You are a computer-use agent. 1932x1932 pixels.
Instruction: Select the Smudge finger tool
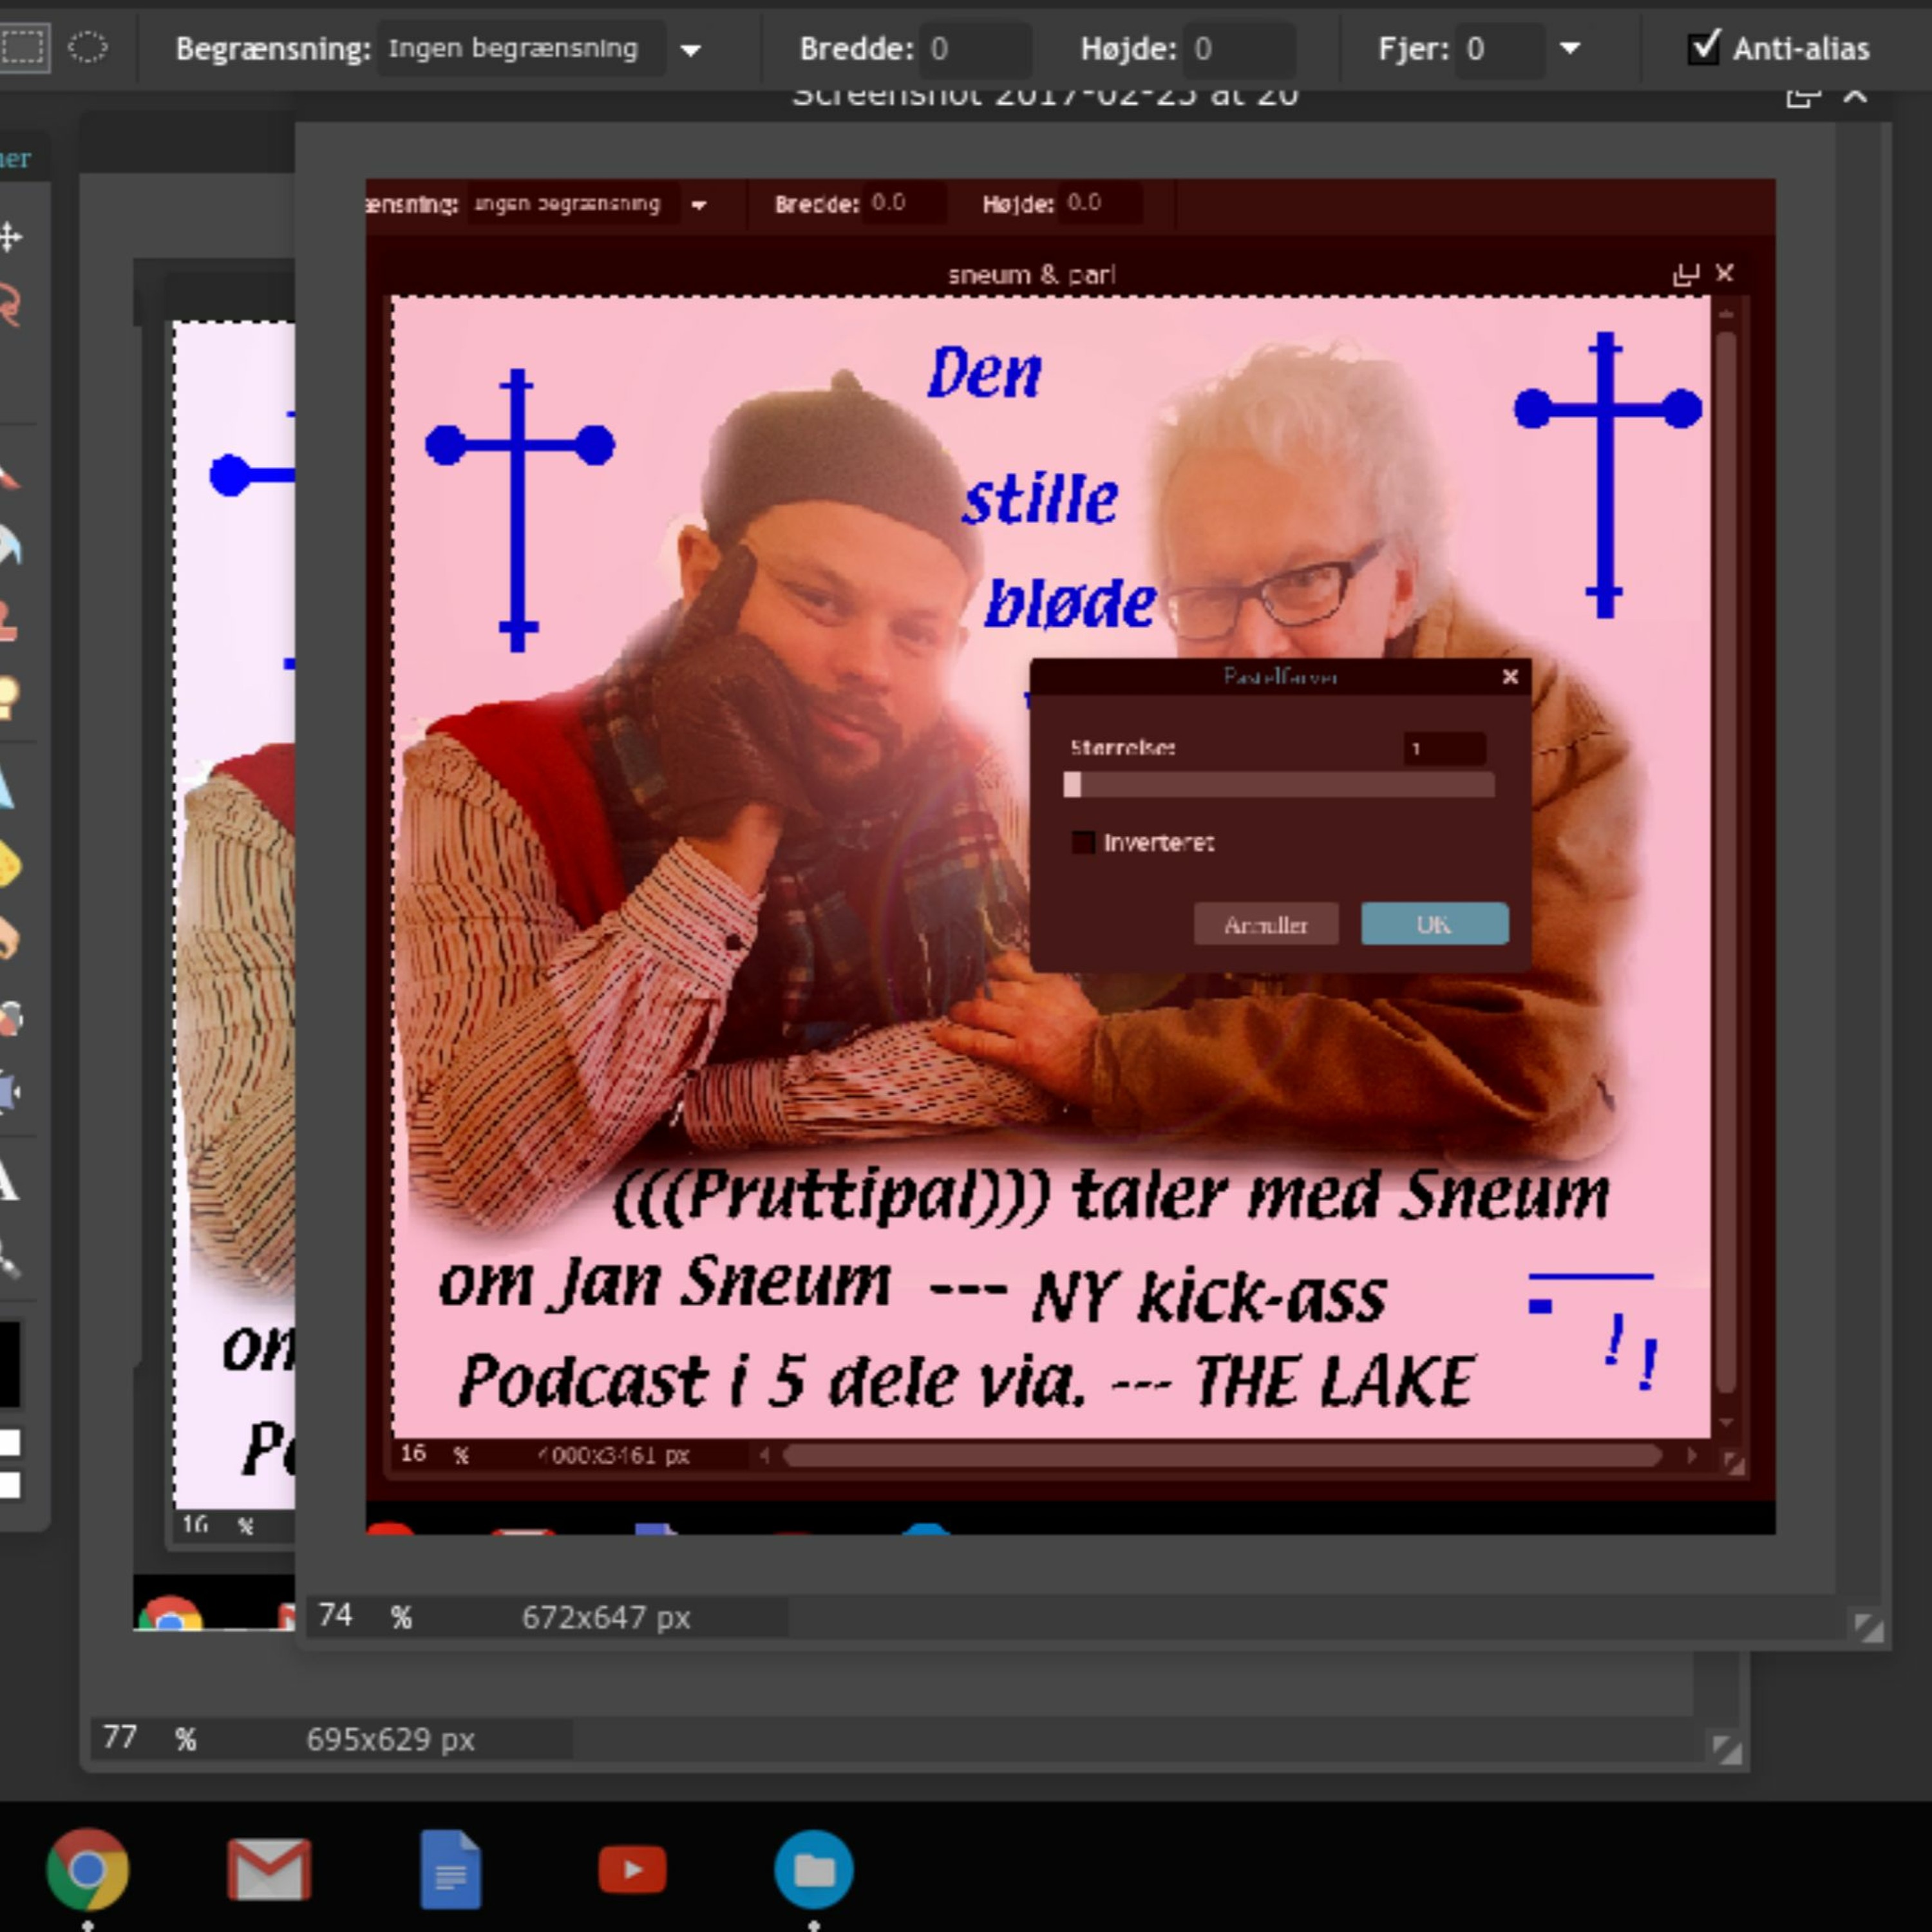click(8, 938)
